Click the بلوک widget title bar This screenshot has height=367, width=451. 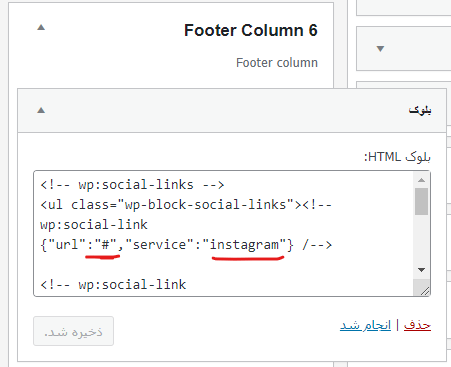232,110
